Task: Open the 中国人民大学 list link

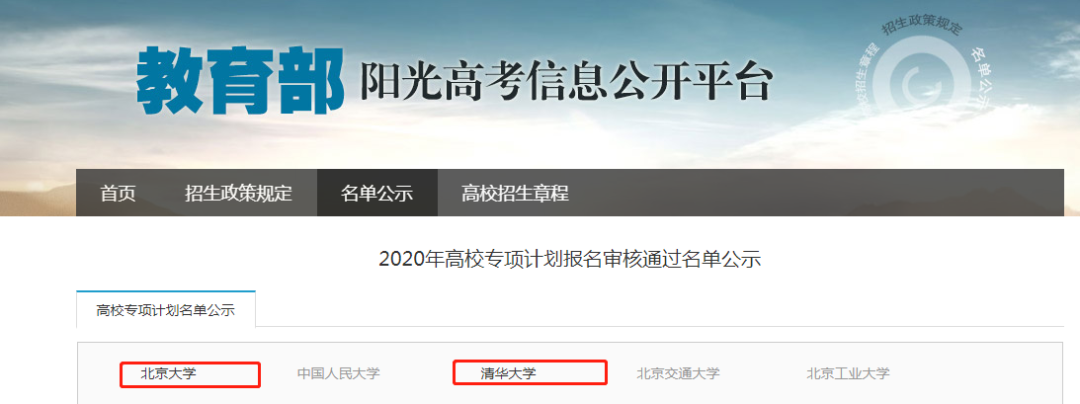Action: point(338,374)
